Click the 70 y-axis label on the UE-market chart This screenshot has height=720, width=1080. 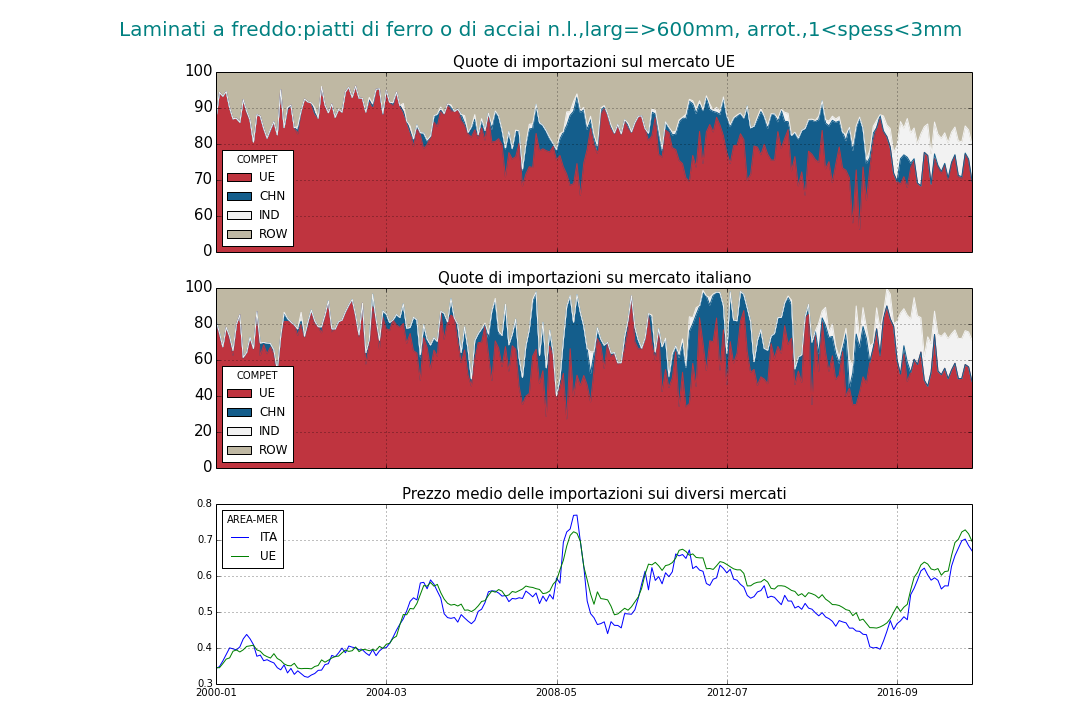(203, 179)
